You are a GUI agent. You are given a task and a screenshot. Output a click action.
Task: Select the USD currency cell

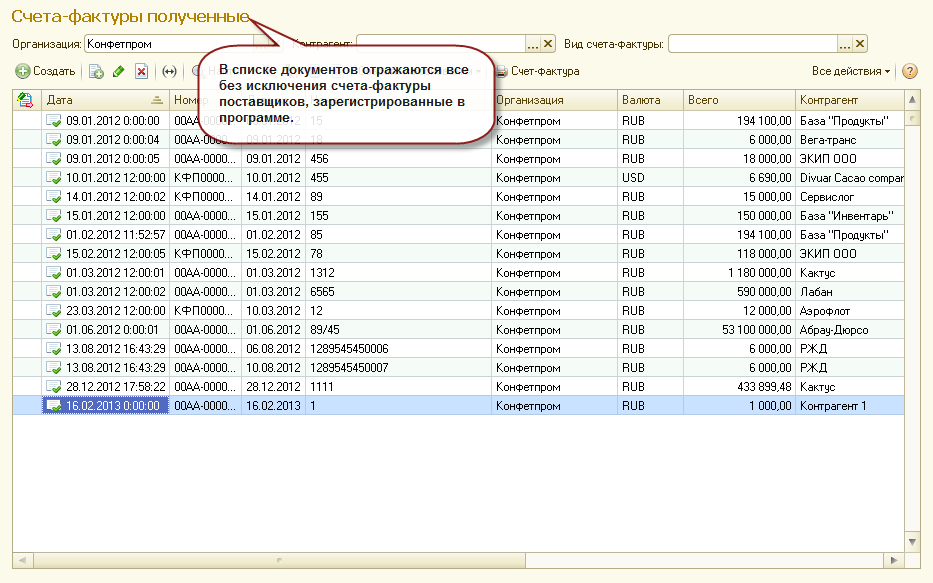click(x=650, y=178)
